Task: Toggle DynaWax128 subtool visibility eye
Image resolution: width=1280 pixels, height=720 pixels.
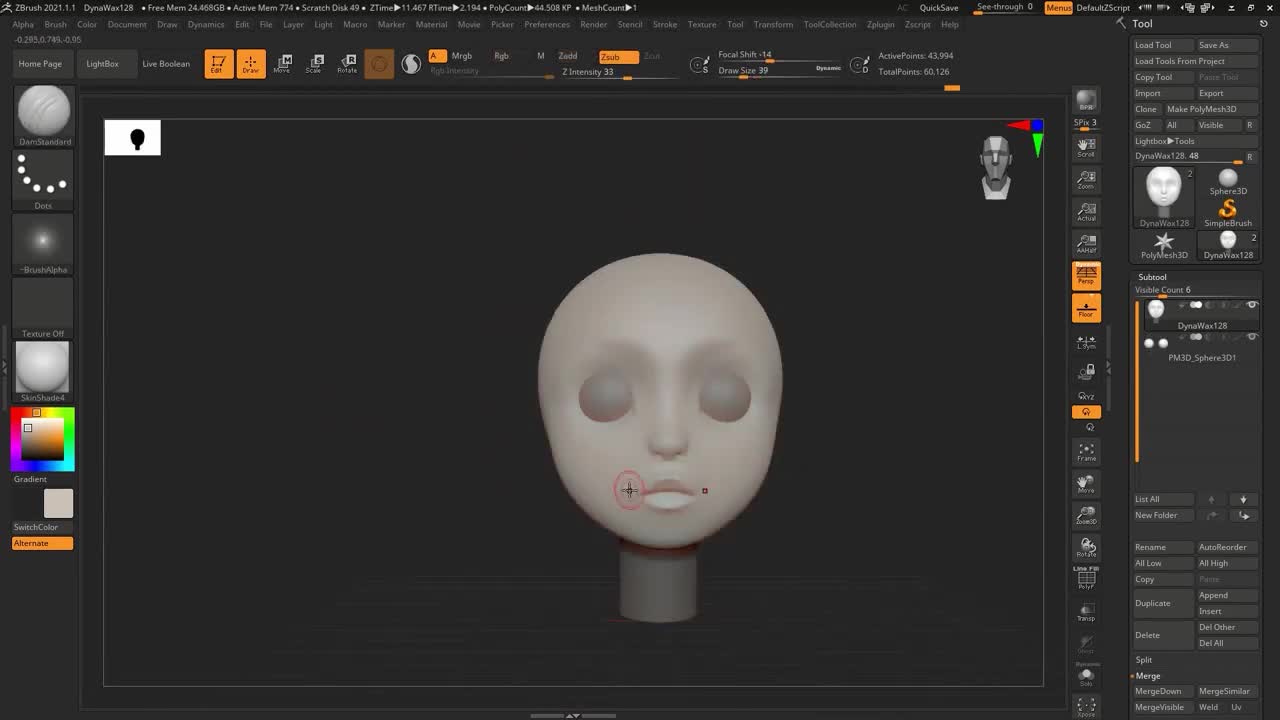Action: click(1251, 305)
